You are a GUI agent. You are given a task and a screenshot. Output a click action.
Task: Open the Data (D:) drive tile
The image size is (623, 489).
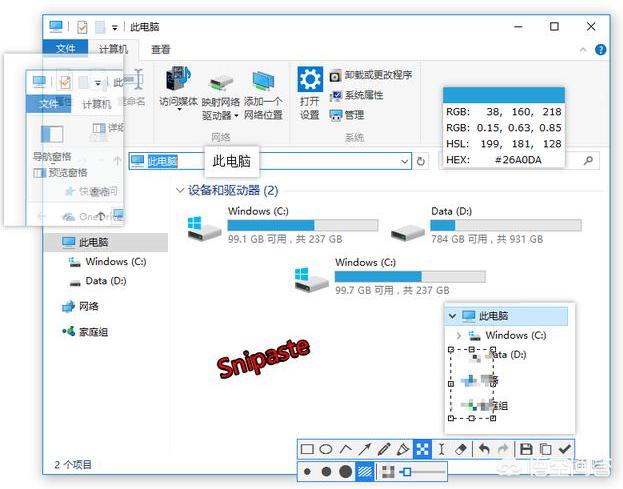point(486,225)
